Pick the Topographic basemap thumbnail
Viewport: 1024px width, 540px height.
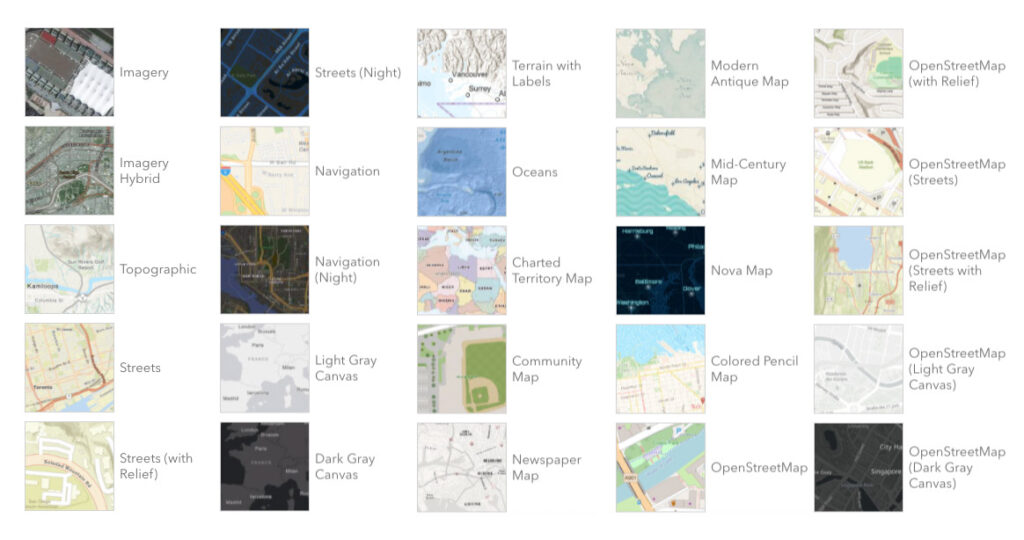point(69,269)
